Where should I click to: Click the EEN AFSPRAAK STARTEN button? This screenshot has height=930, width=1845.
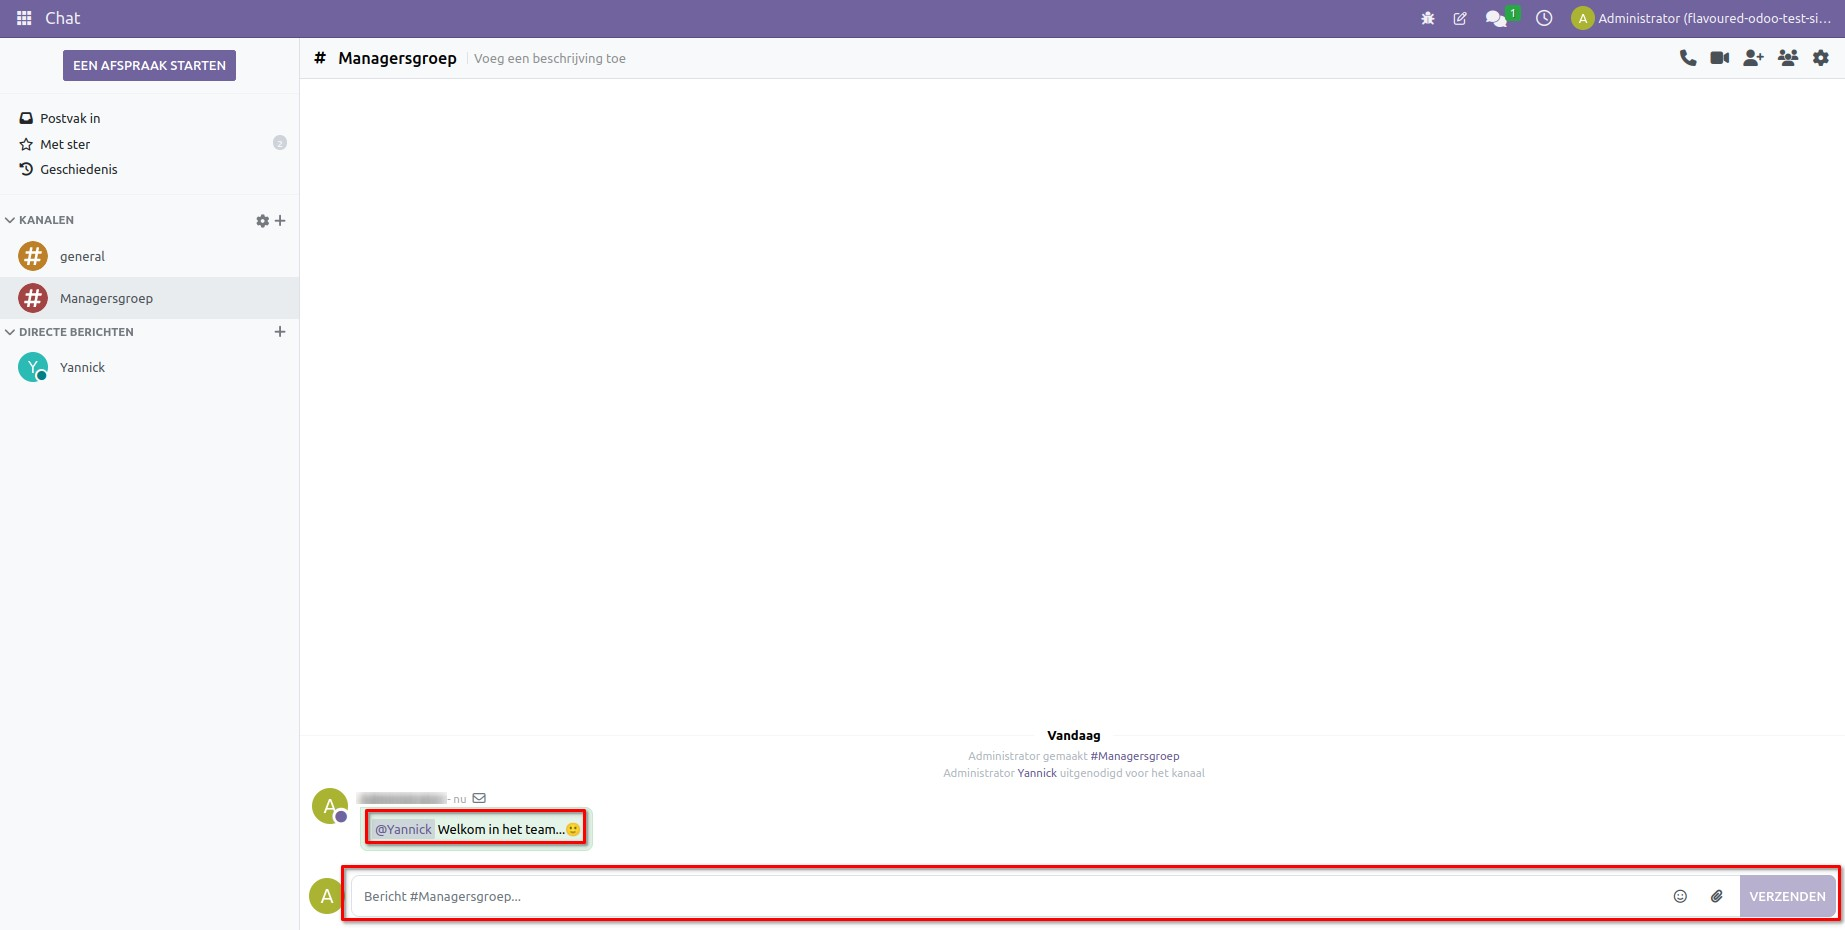pyautogui.click(x=148, y=65)
